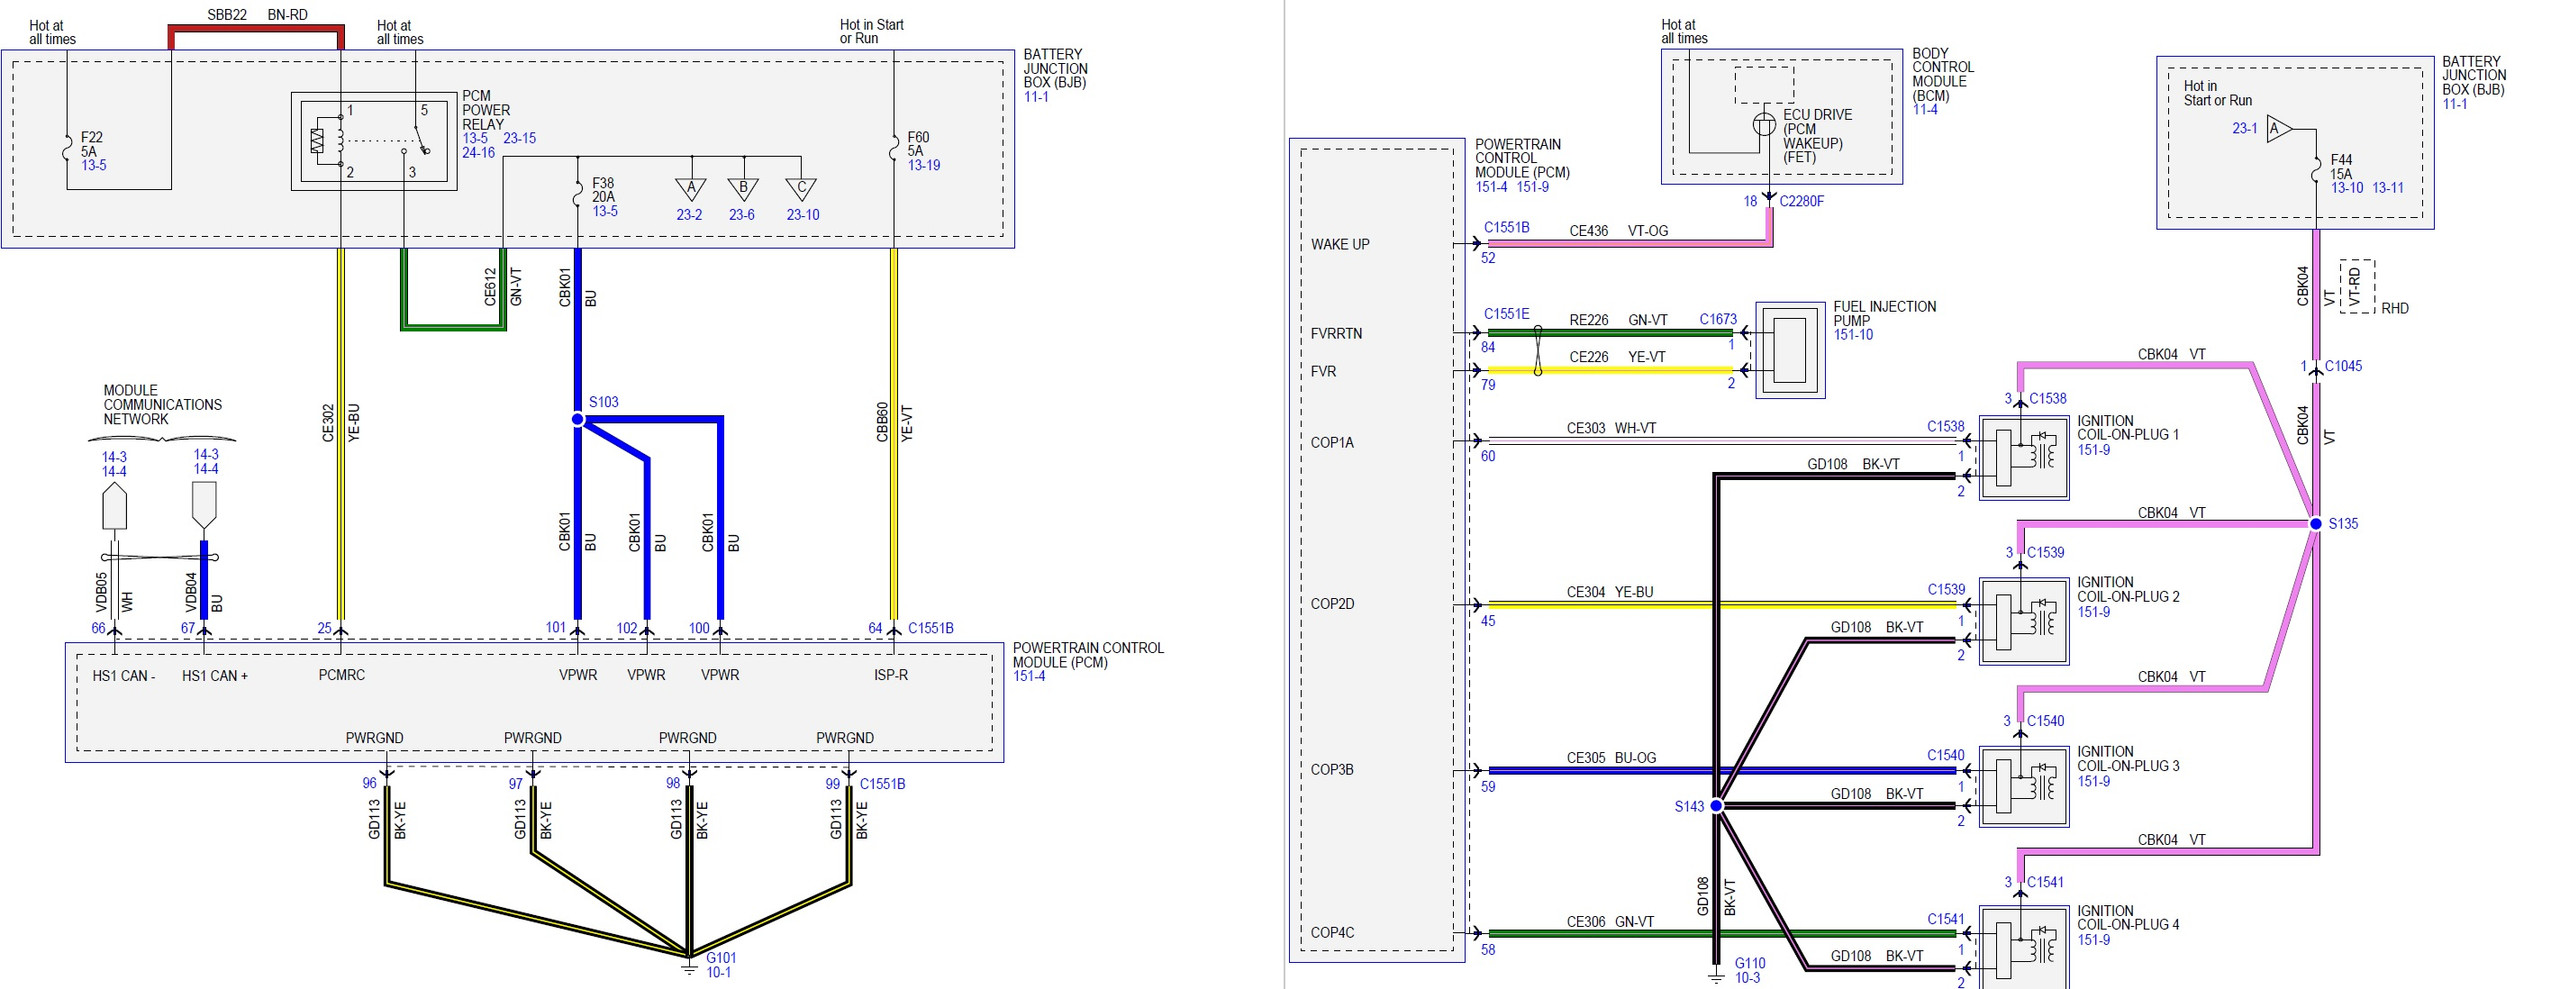The width and height of the screenshot is (2560, 989).
Task: Select the C1551B connector label at pin 64
Action: click(930, 629)
